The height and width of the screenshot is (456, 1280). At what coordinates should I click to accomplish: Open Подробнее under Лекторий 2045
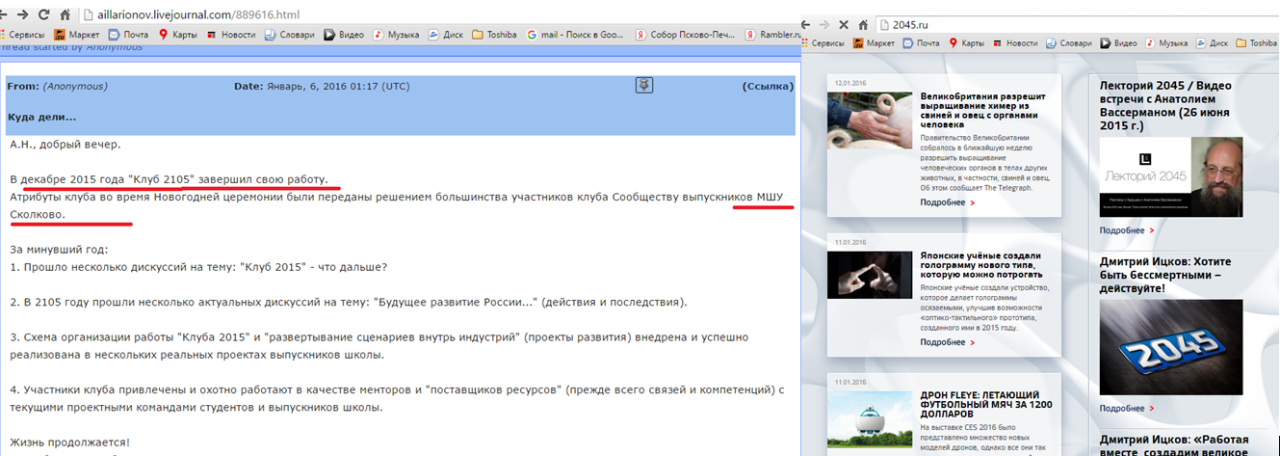pyautogui.click(x=1127, y=230)
